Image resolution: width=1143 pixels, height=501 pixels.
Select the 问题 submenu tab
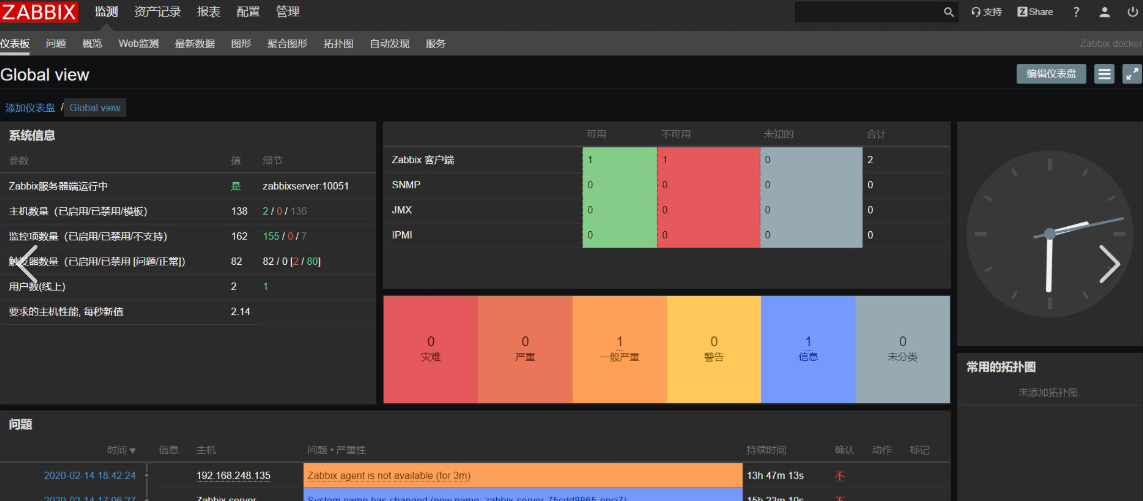tap(55, 44)
